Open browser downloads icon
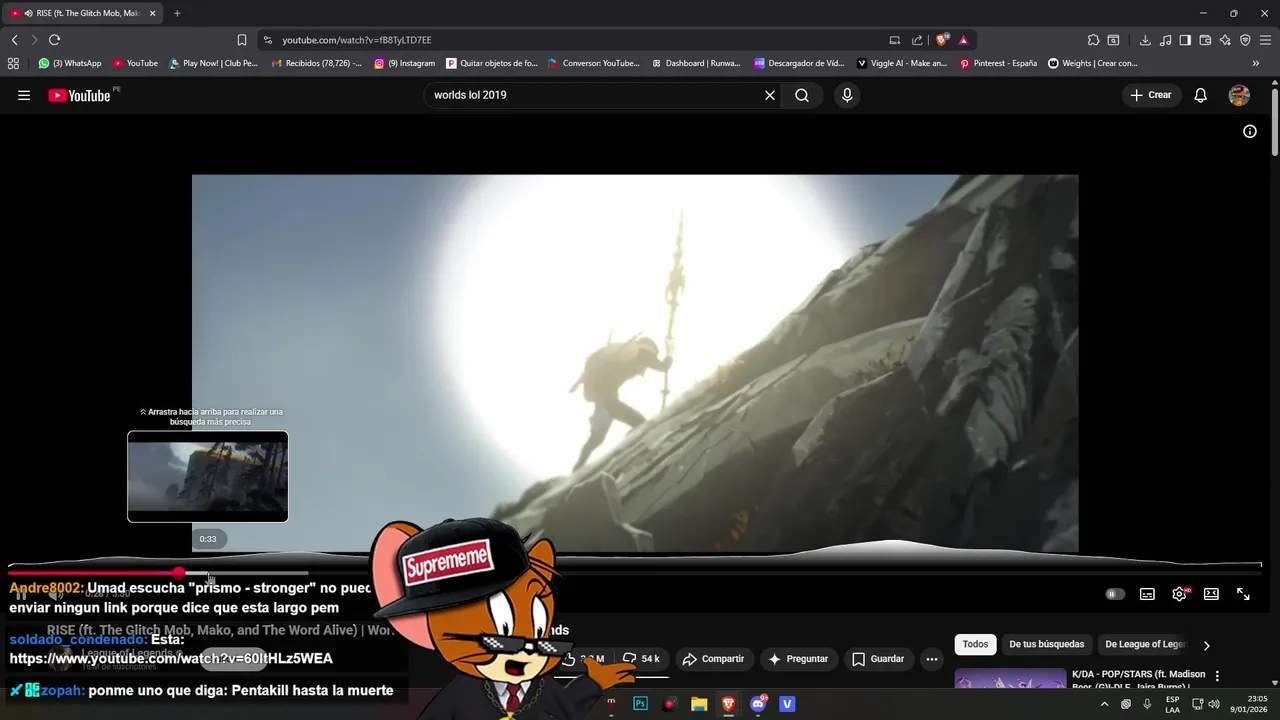 pos(1145,40)
